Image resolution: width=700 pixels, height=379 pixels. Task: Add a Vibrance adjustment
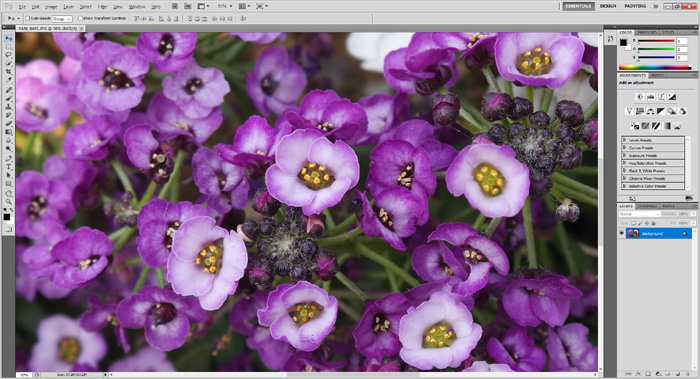pos(629,111)
